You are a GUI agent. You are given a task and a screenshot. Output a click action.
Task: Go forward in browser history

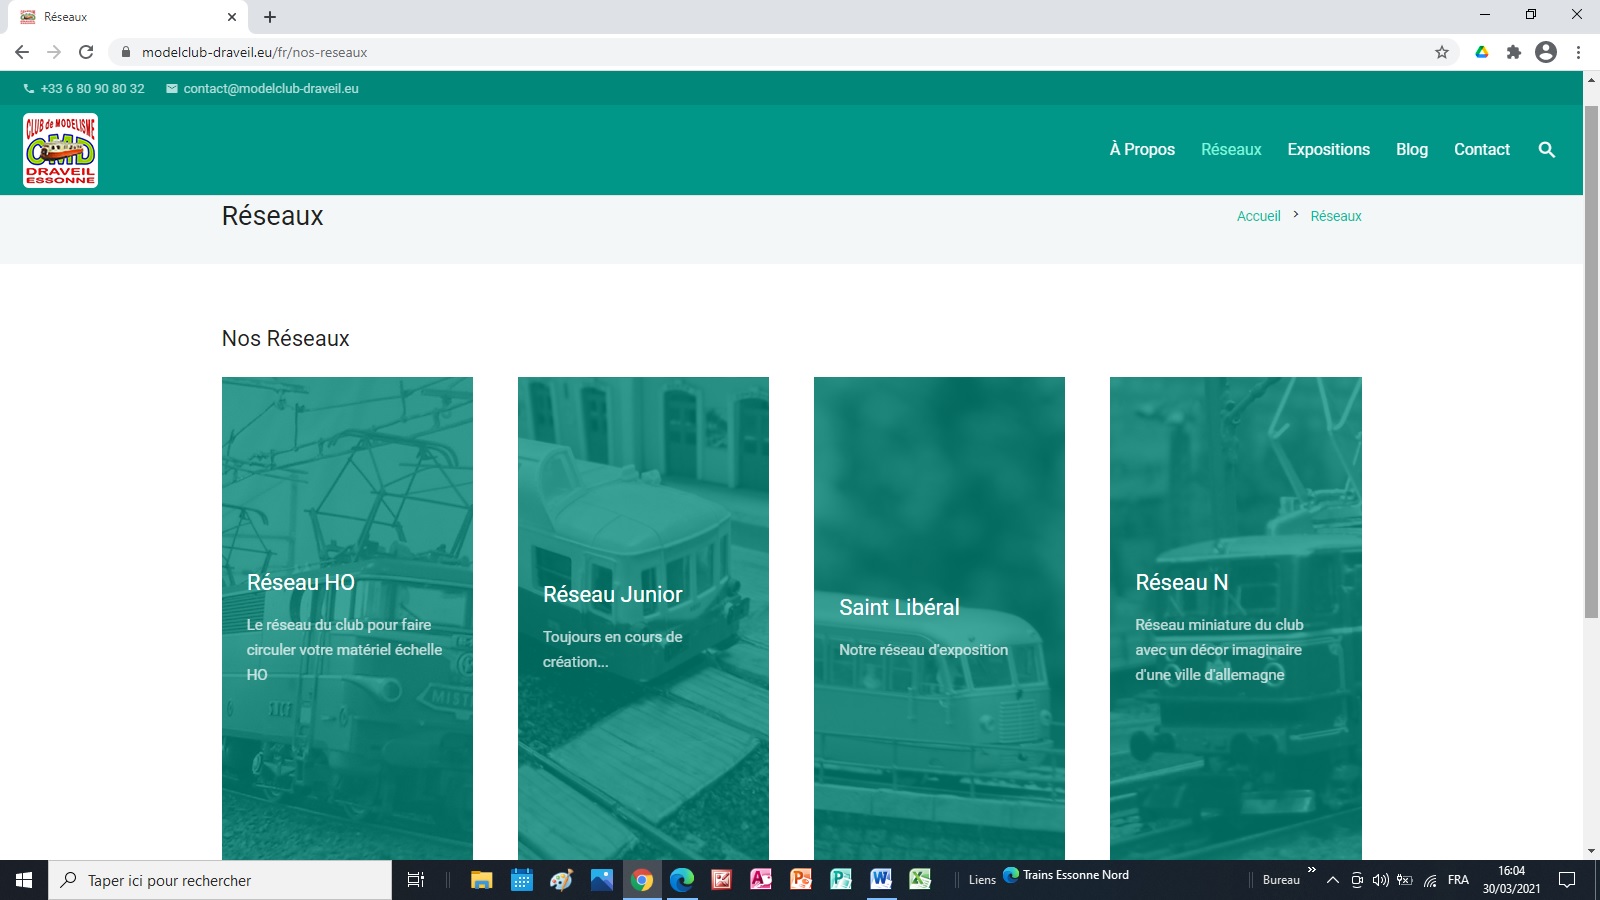coord(54,52)
